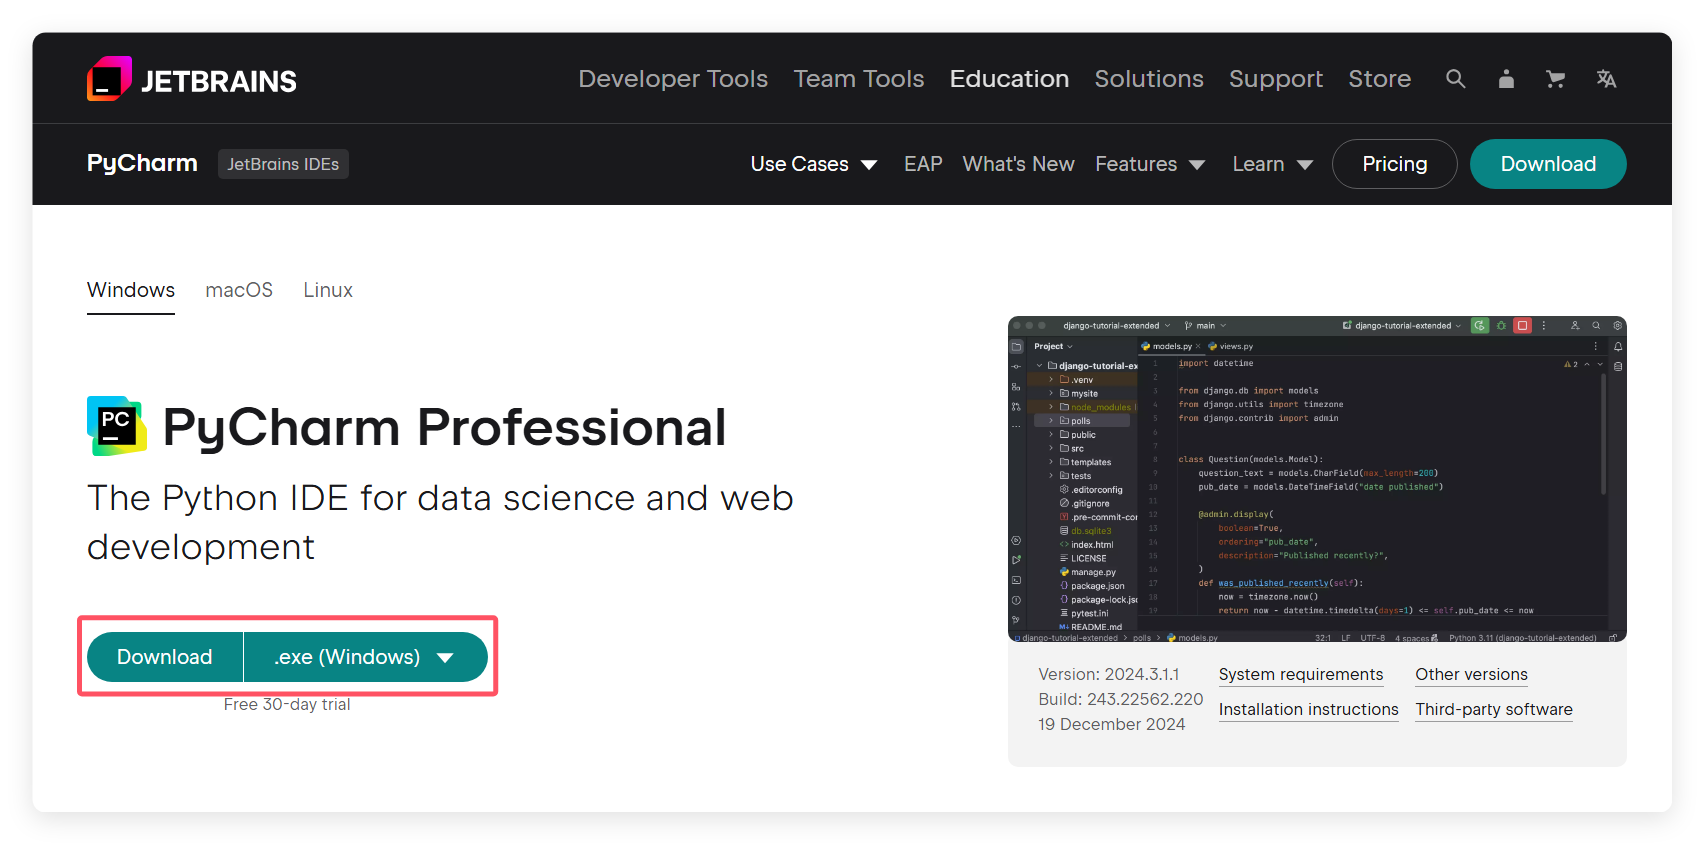Switch to the macOS tab

[239, 290]
